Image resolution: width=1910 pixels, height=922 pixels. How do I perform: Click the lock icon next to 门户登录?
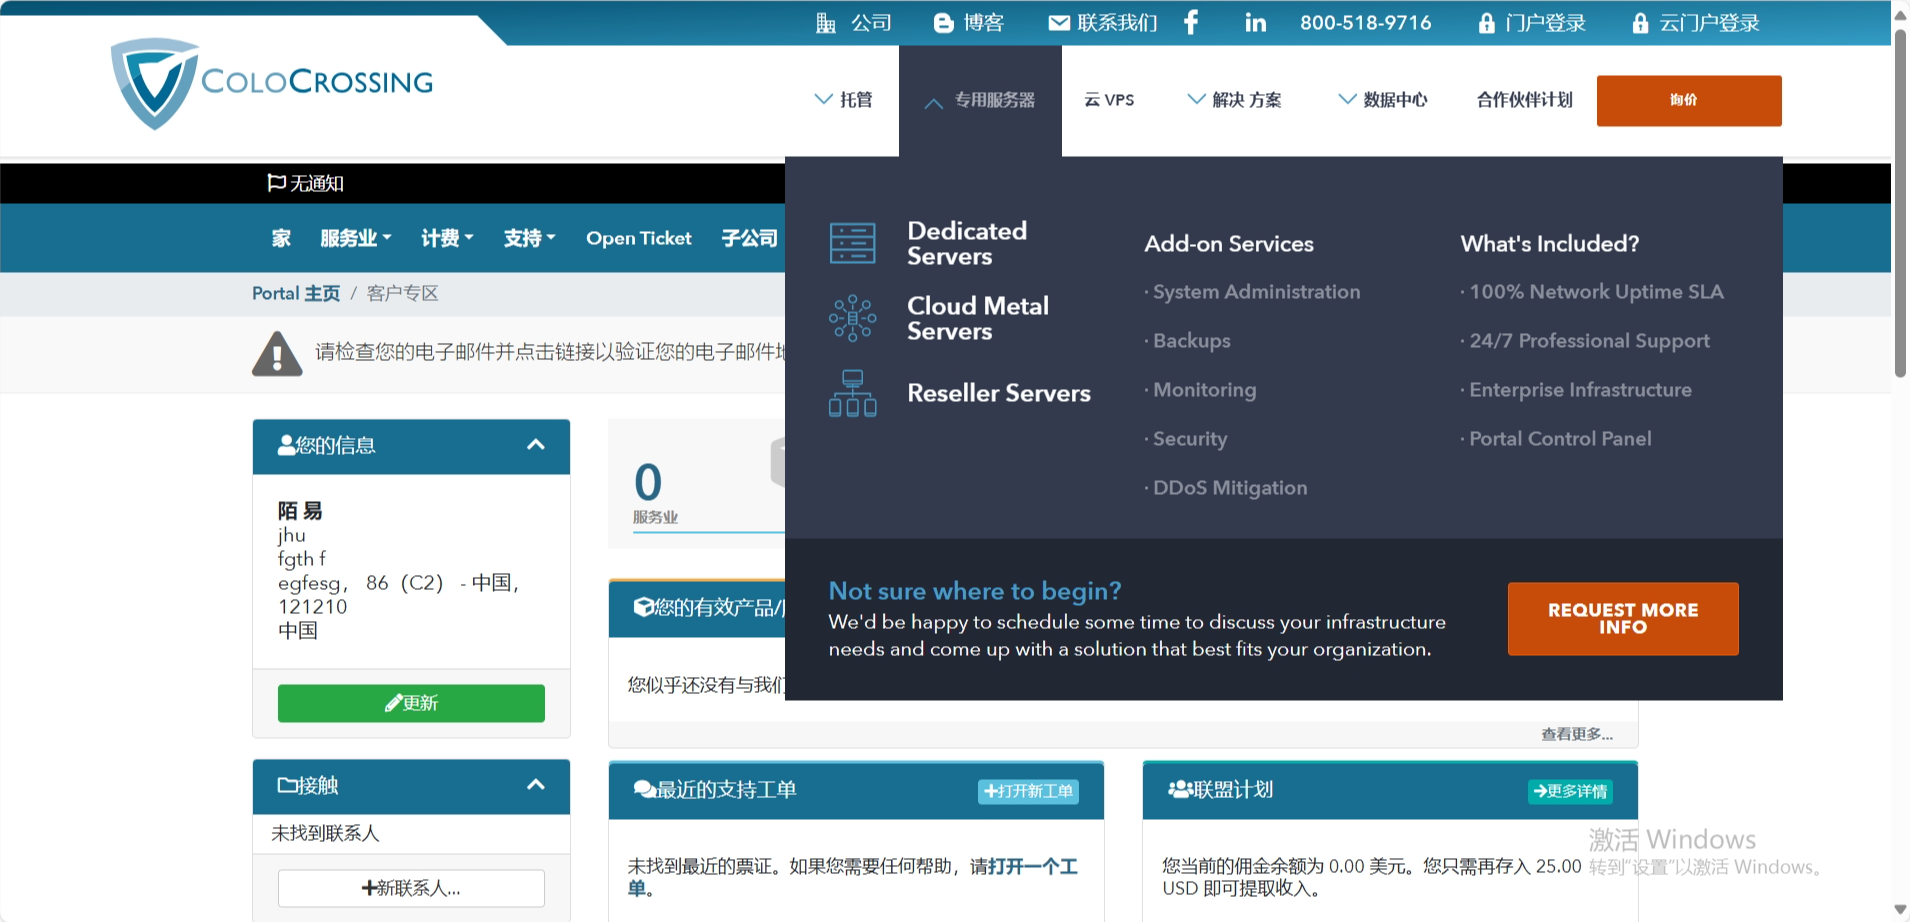coord(1486,22)
